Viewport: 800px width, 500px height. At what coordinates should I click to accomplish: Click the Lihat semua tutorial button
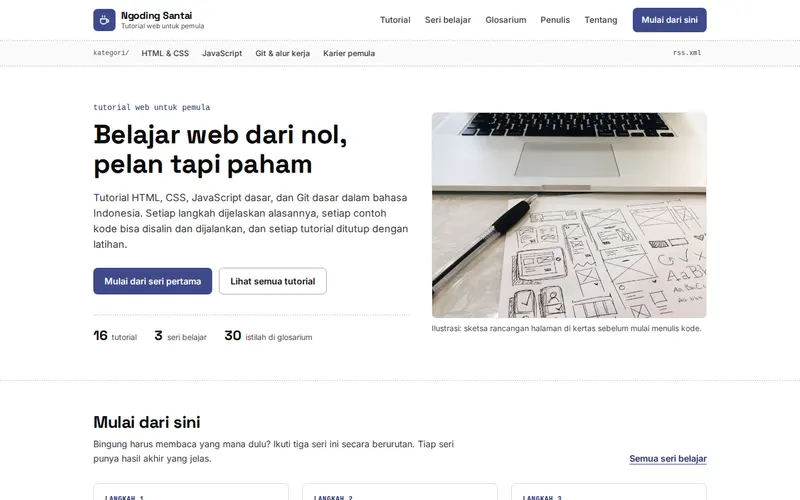tap(272, 281)
